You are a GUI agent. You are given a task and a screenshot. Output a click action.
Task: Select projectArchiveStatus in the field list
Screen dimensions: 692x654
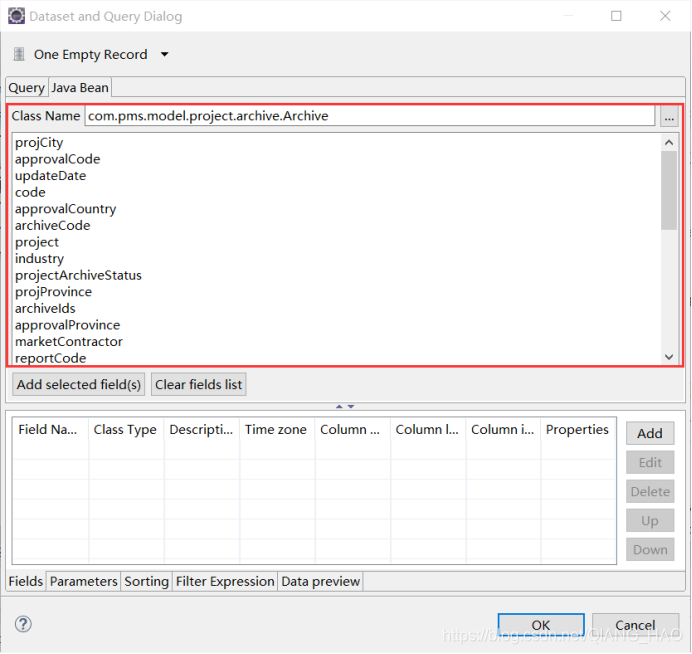click(78, 275)
